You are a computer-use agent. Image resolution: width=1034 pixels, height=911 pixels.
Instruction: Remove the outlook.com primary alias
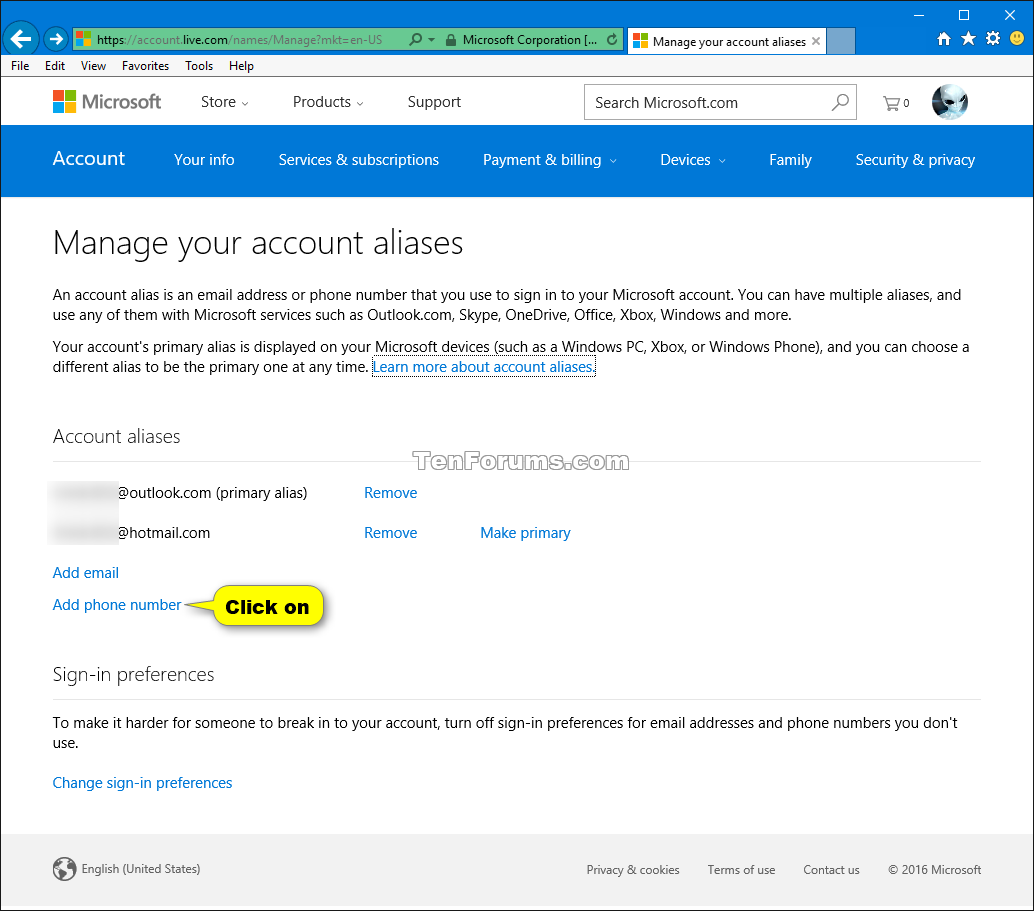[x=390, y=493]
